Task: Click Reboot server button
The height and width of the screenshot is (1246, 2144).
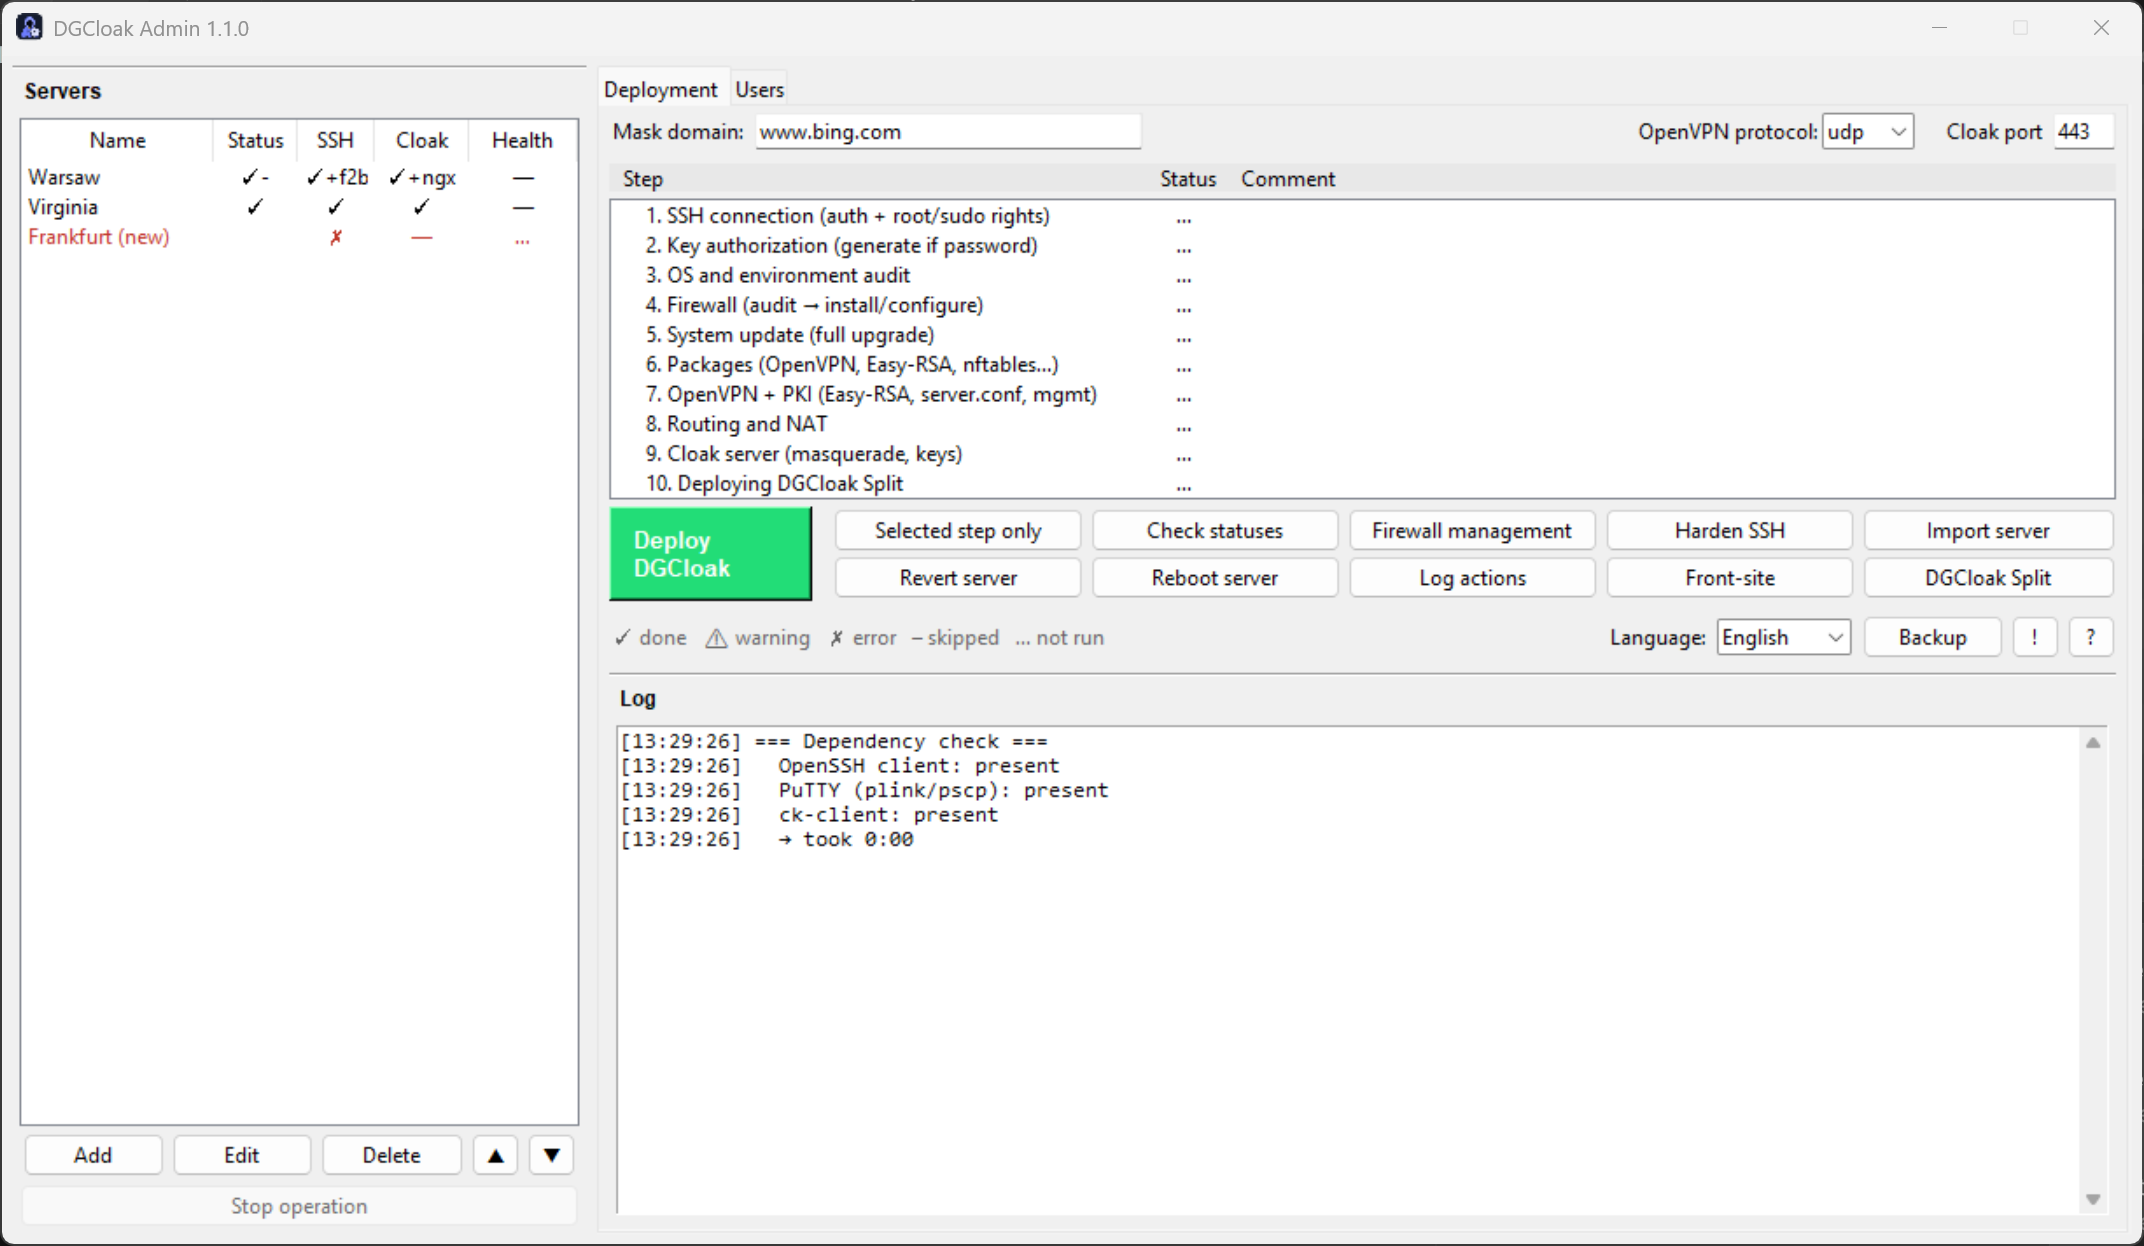Action: [x=1215, y=577]
